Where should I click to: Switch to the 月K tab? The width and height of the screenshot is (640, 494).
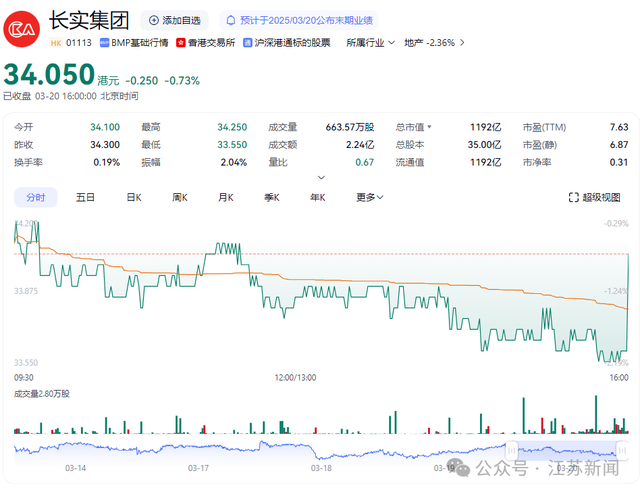pyautogui.click(x=226, y=198)
